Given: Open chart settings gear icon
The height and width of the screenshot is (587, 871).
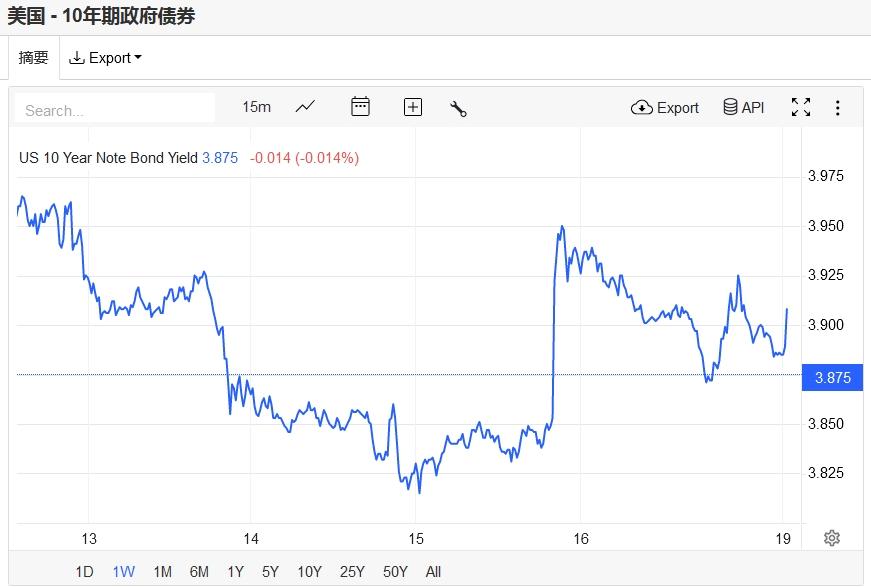Looking at the screenshot, I should pos(832,538).
